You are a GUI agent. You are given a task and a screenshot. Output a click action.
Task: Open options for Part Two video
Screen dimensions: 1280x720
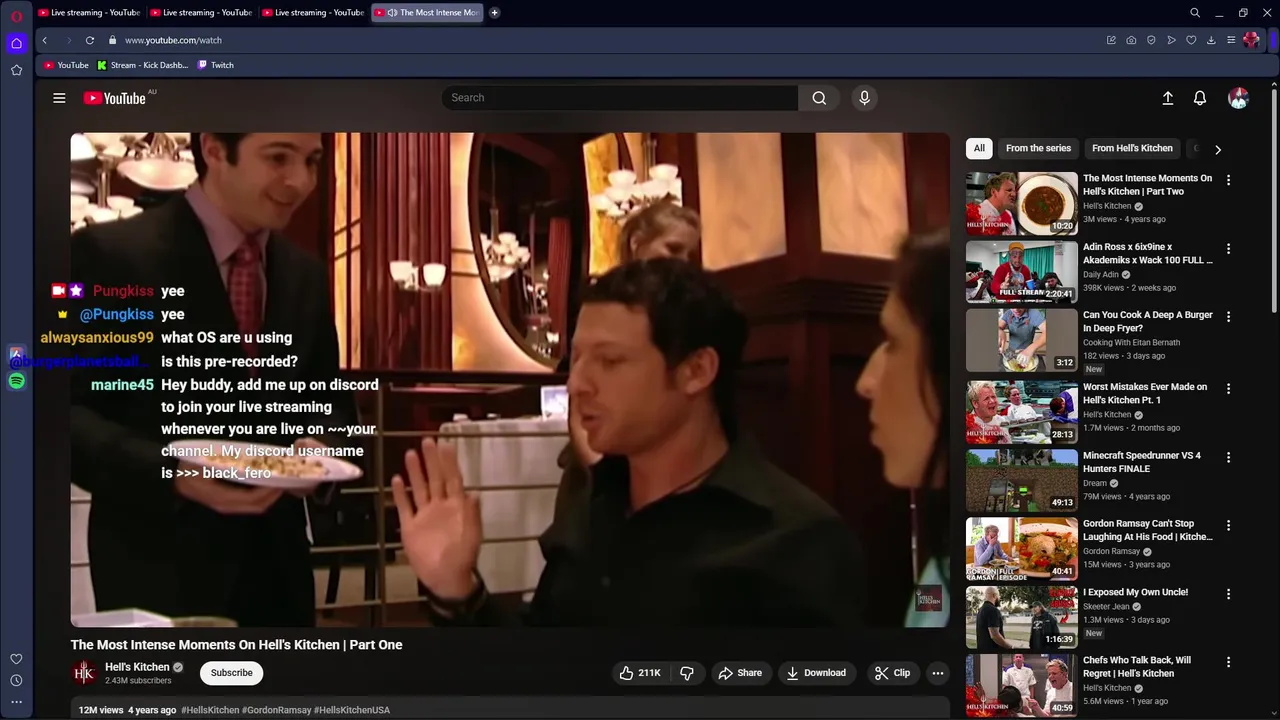click(x=1228, y=180)
